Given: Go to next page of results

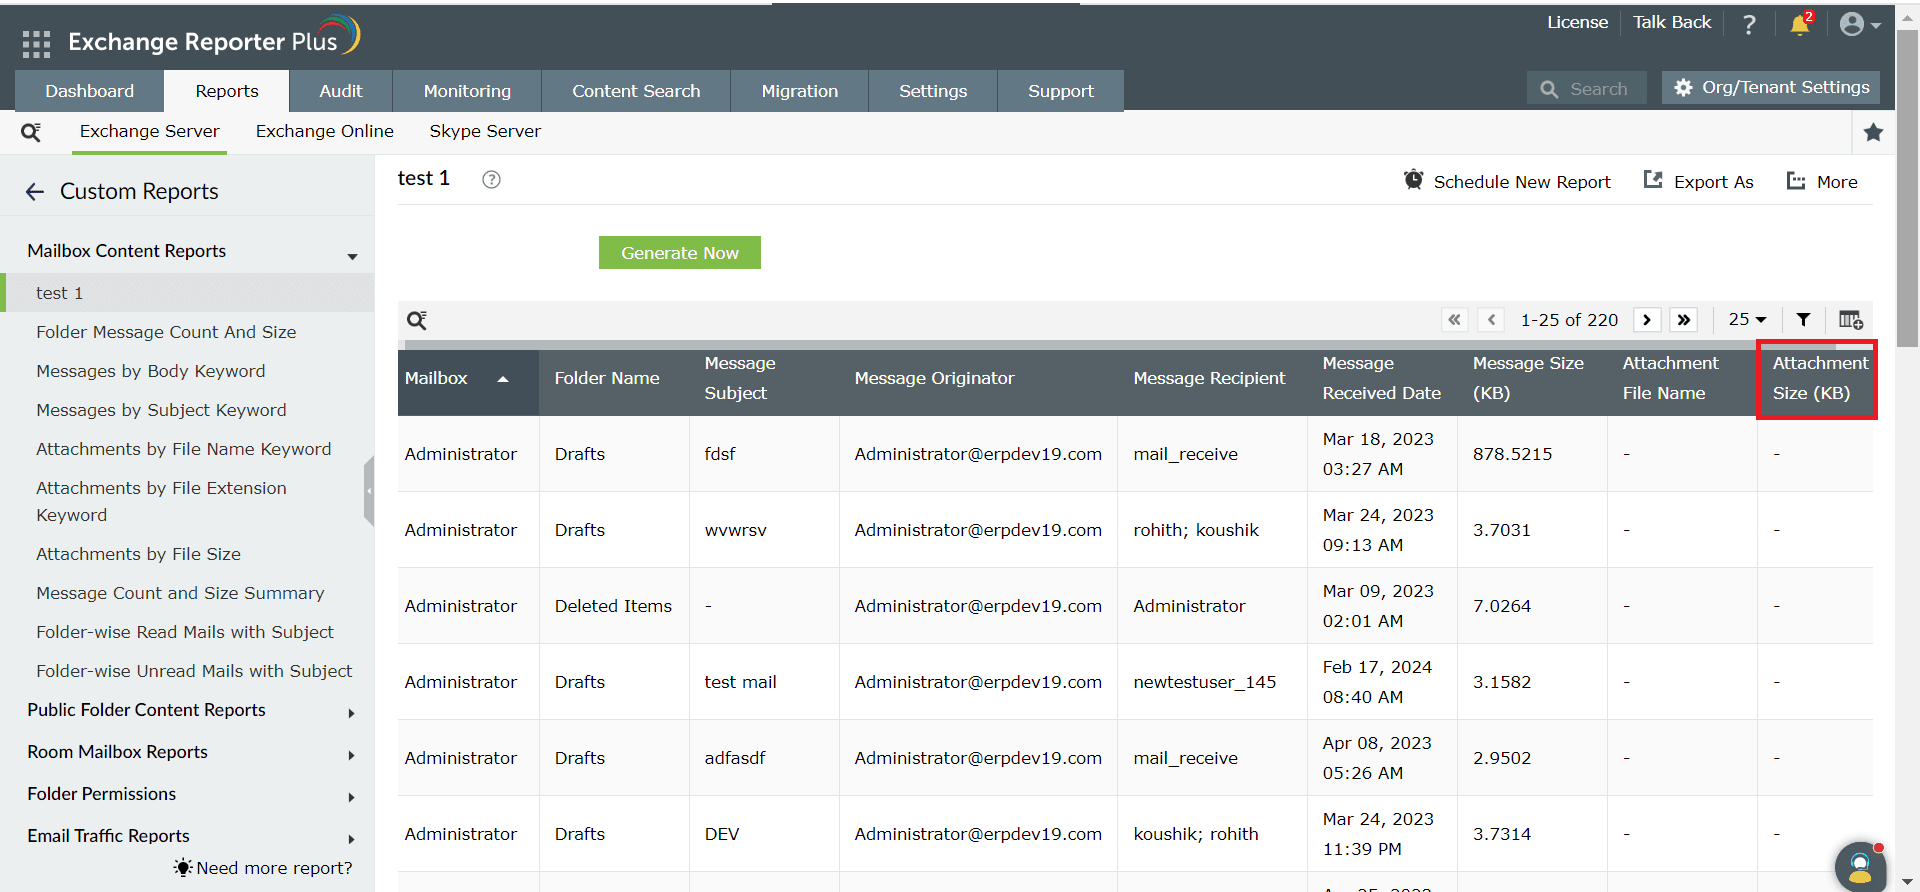Looking at the screenshot, I should pyautogui.click(x=1647, y=320).
